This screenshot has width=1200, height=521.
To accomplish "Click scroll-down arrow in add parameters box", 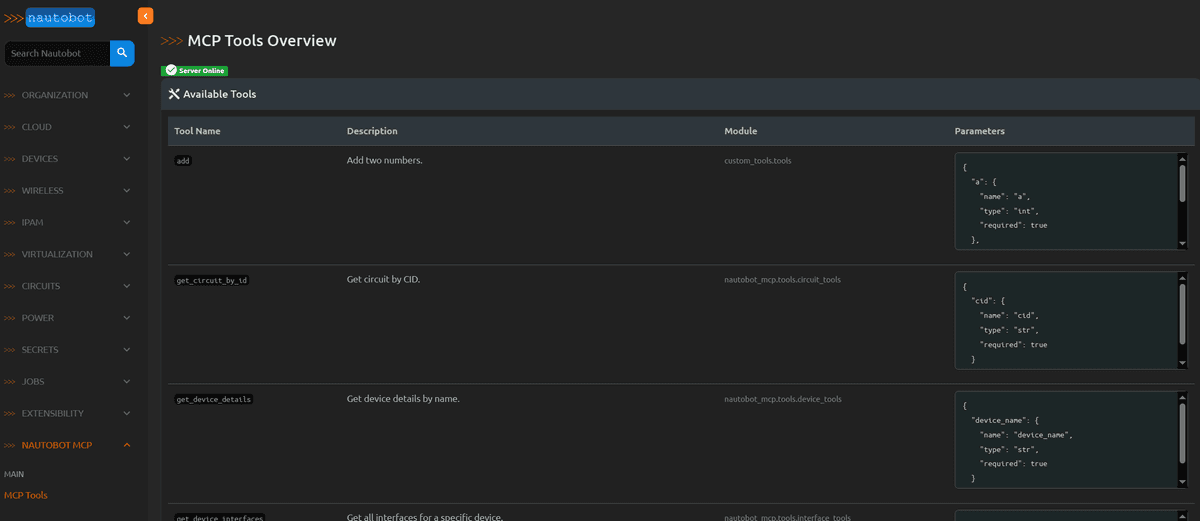I will (1182, 243).
